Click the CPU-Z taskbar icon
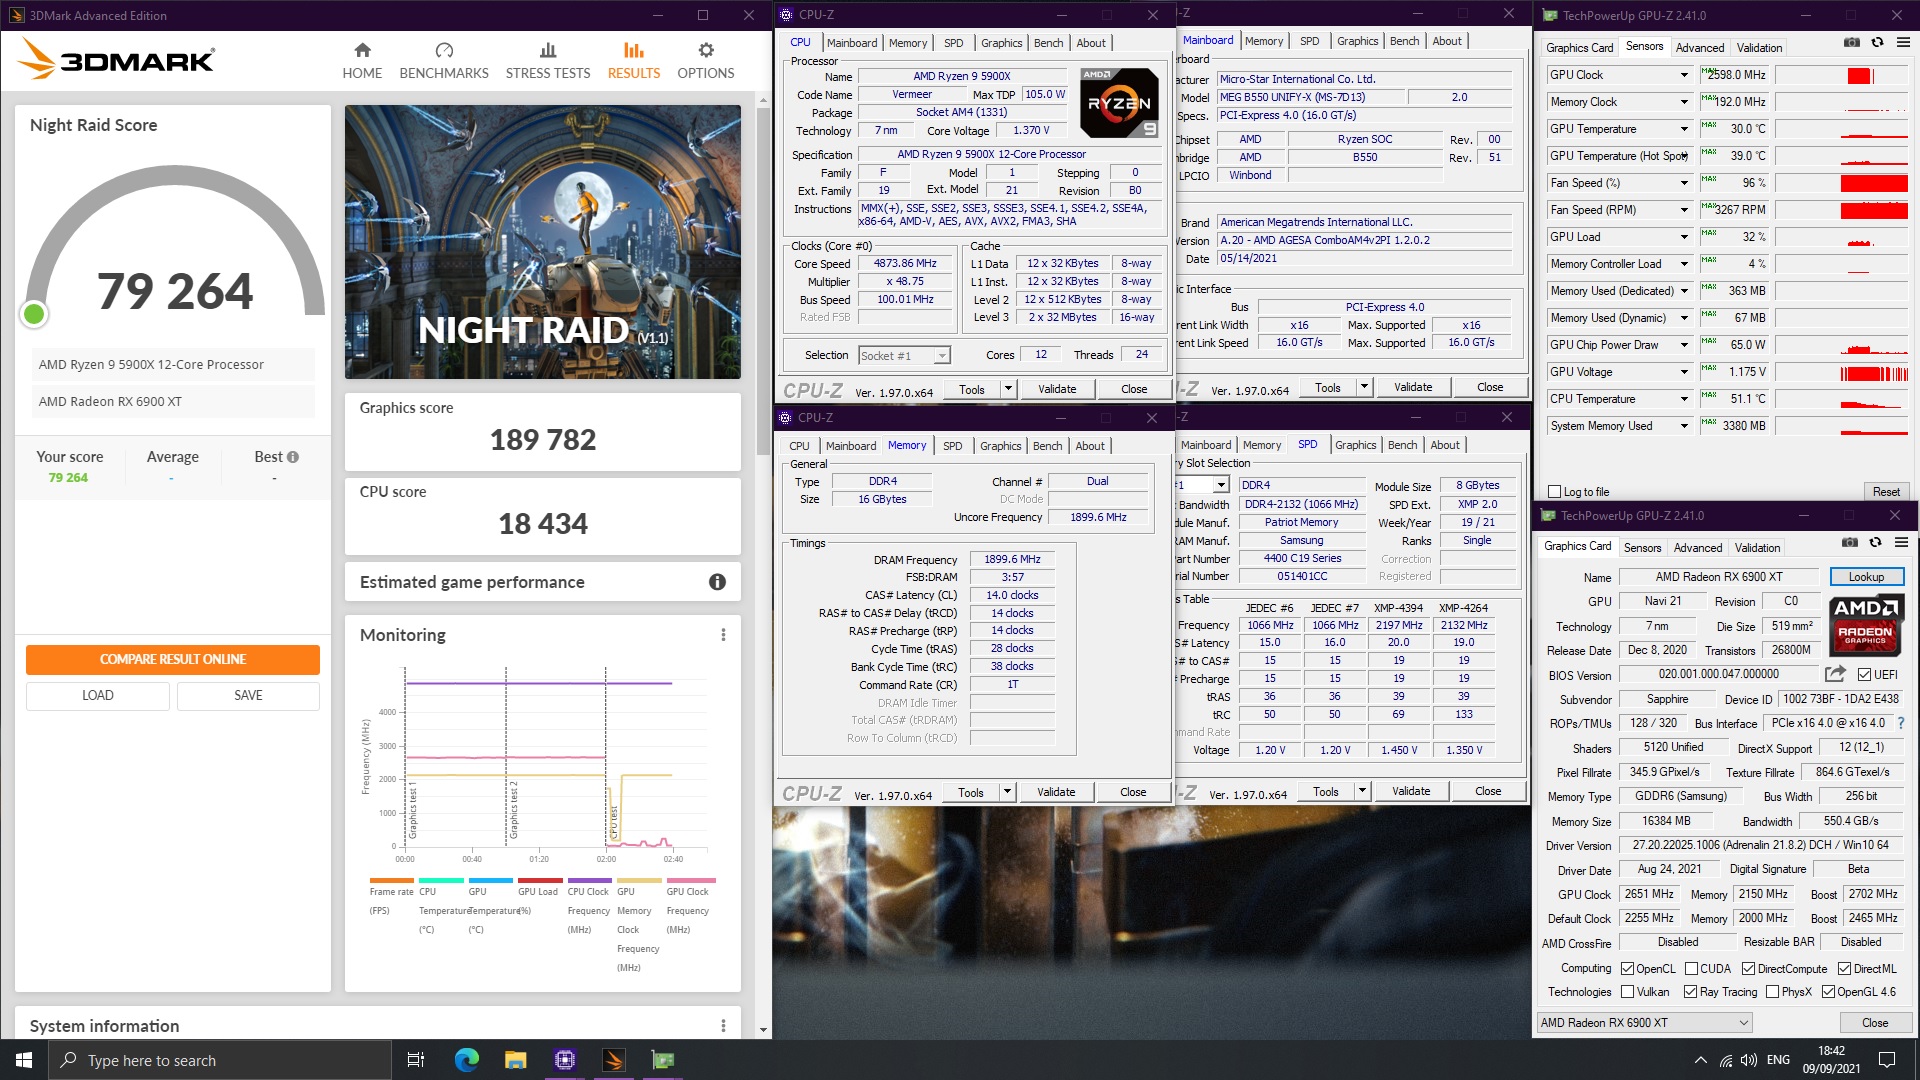1920x1080 pixels. point(564,1060)
